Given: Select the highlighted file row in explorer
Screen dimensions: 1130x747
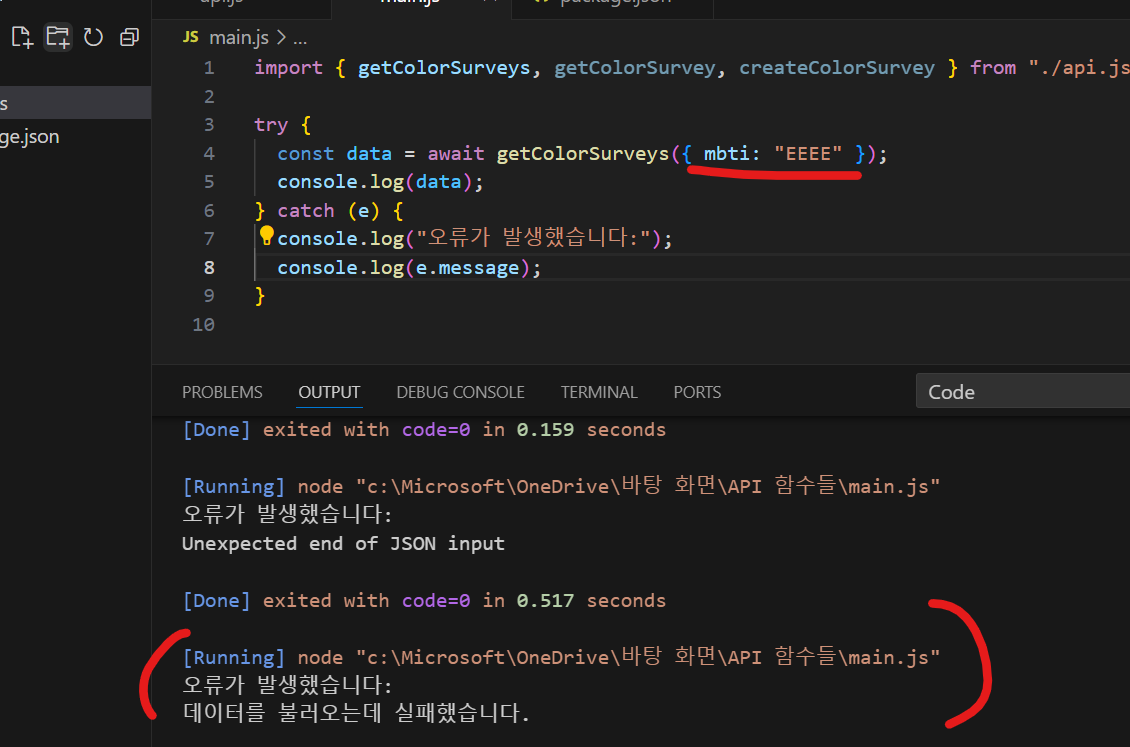Looking at the screenshot, I should 76,103.
